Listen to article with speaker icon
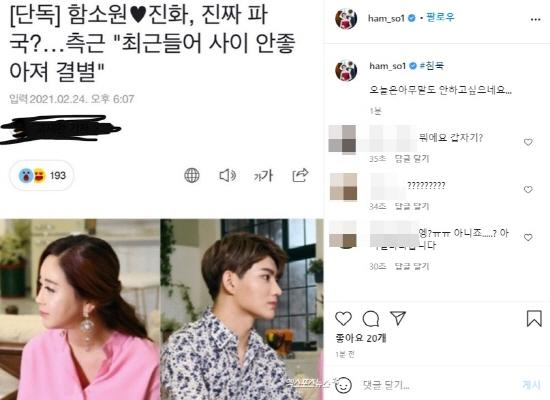The width and height of the screenshot is (550, 400). [227, 175]
